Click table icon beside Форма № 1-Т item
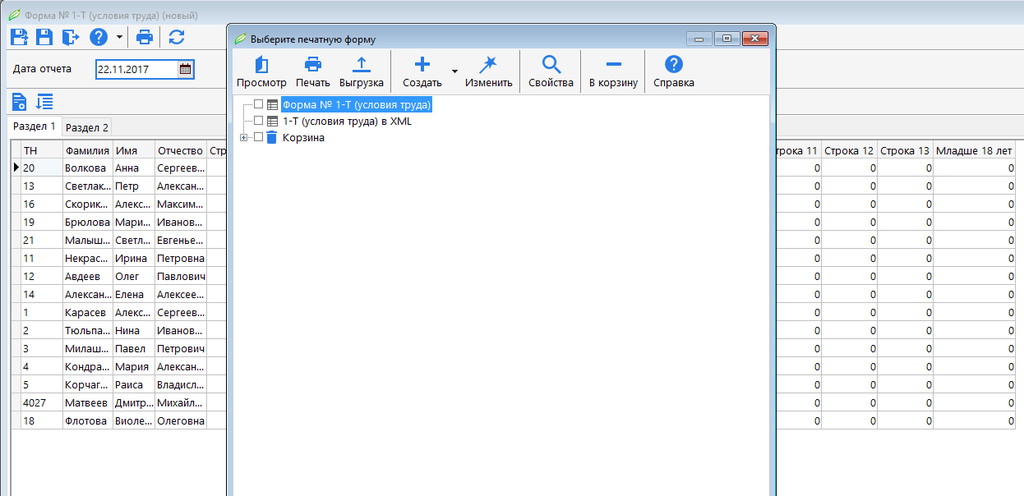Image resolution: width=1024 pixels, height=496 pixels. coord(272,104)
